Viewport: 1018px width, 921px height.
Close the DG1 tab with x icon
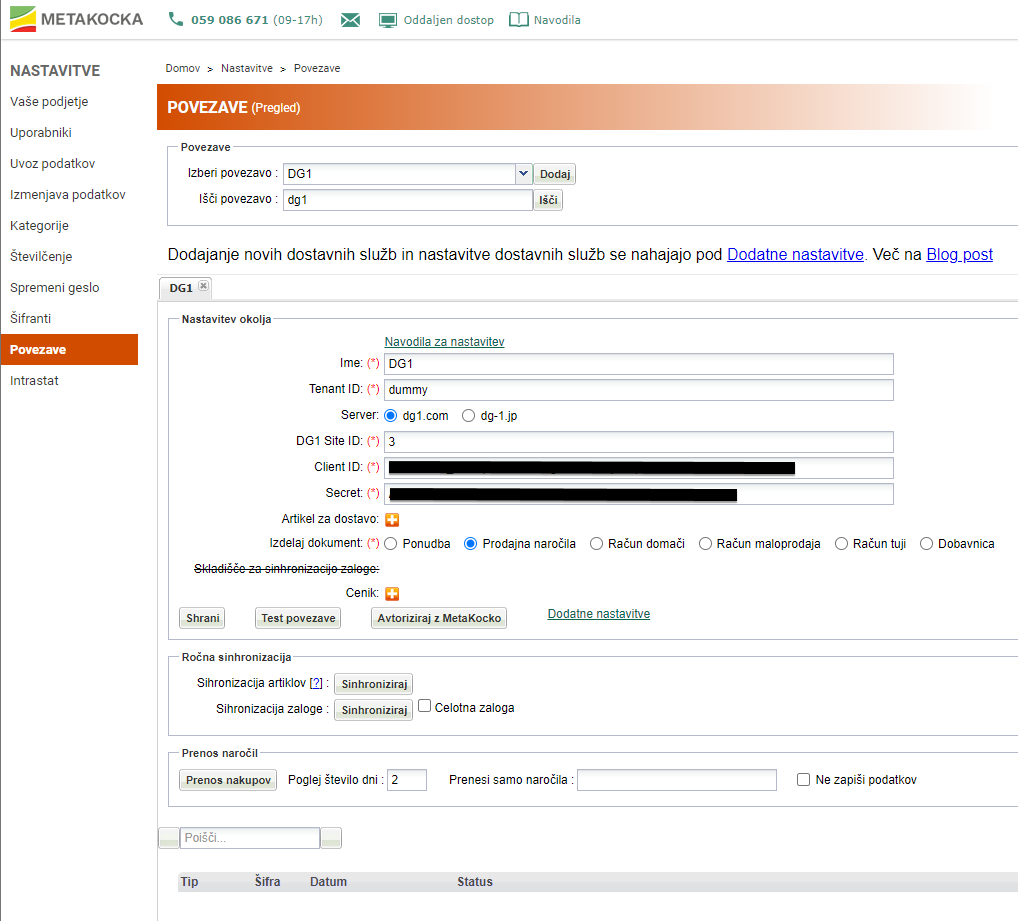pyautogui.click(x=203, y=286)
